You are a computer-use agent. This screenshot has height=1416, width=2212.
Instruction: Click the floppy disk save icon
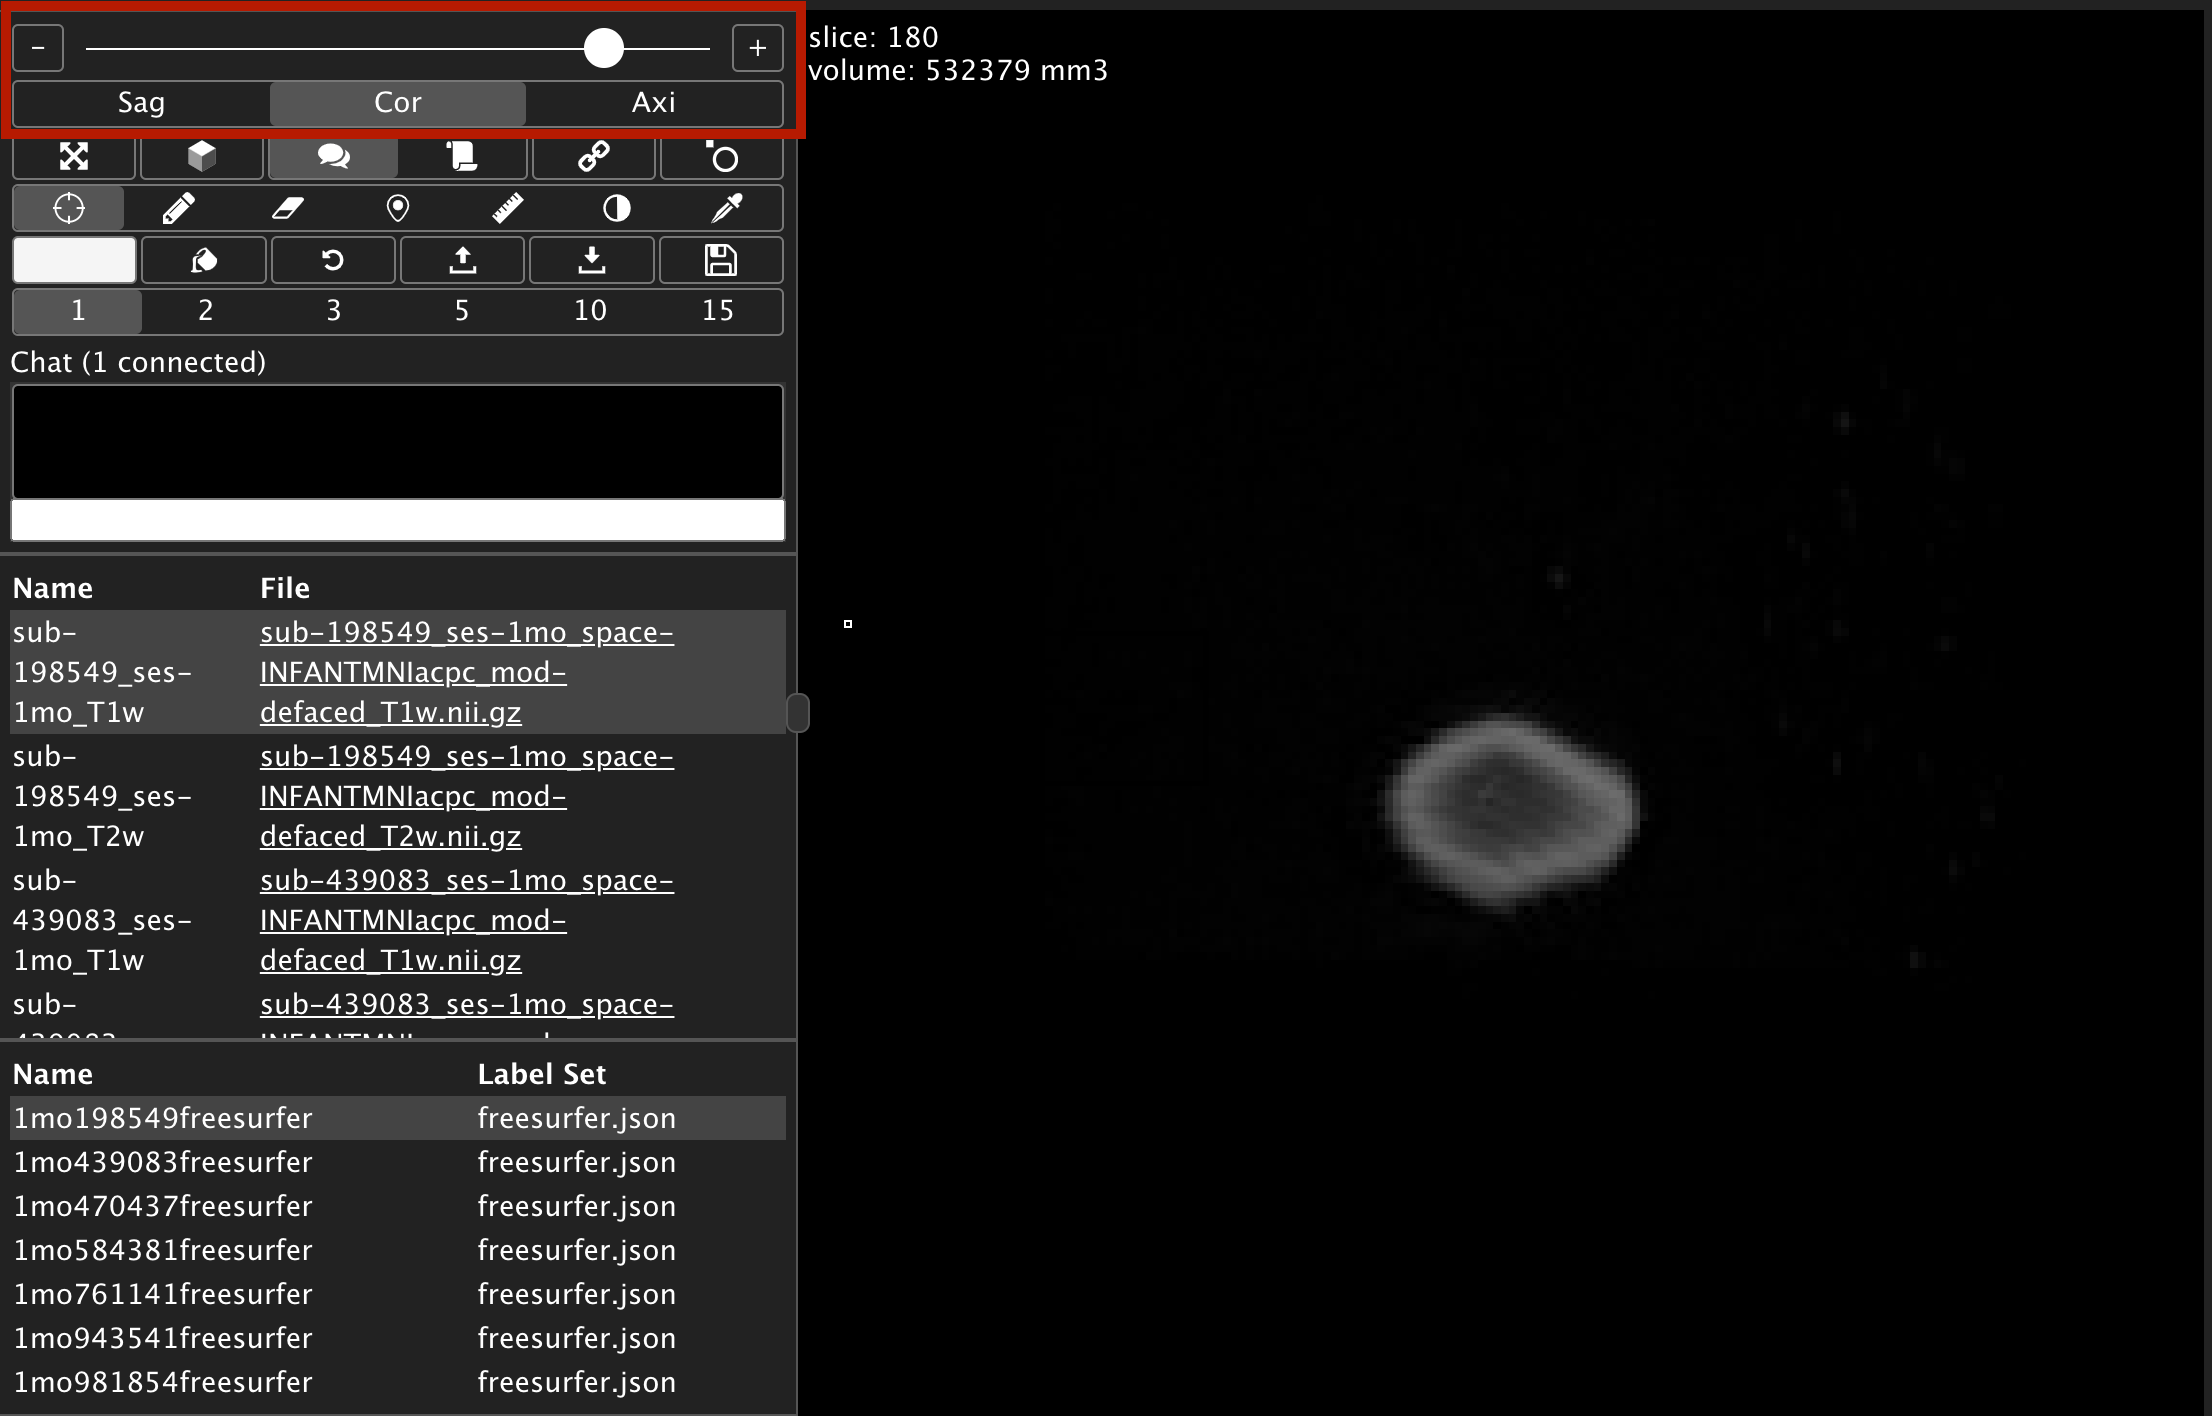coord(721,260)
